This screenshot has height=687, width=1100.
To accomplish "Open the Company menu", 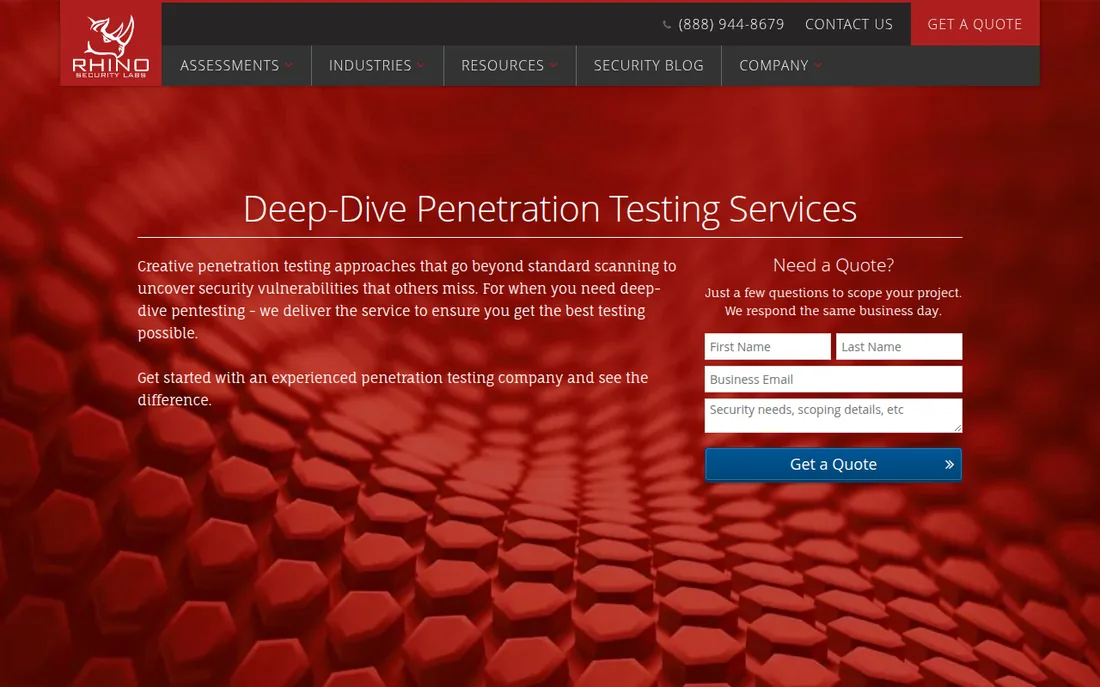I will [x=774, y=65].
